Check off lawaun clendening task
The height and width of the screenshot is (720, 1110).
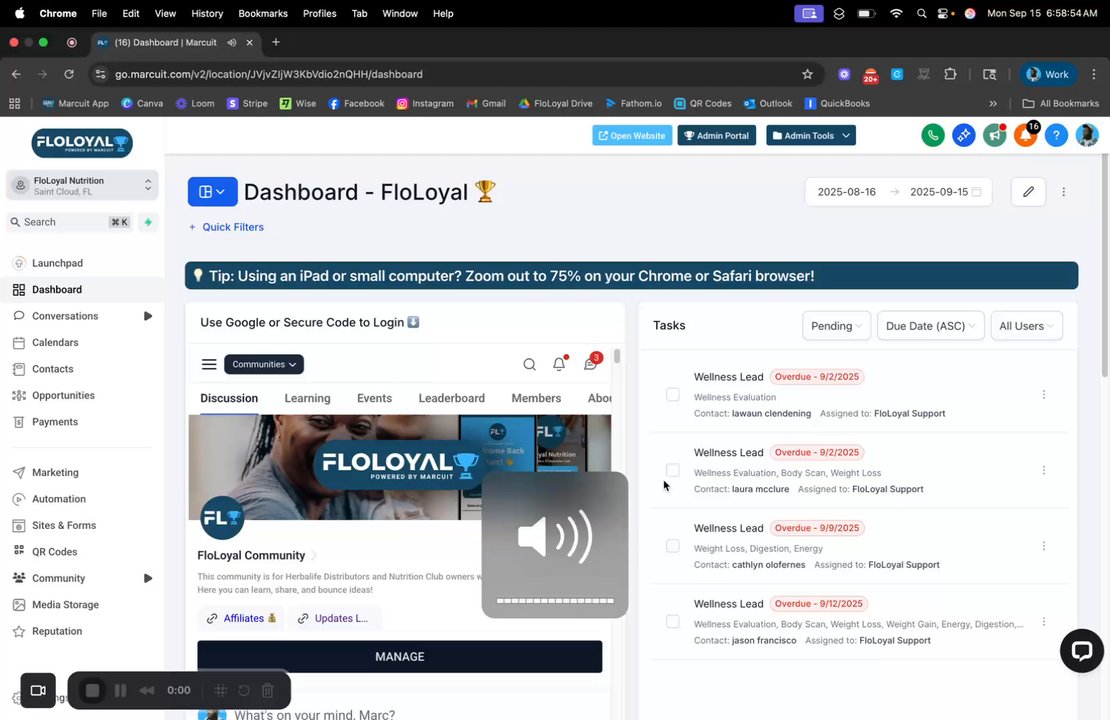coord(673,394)
